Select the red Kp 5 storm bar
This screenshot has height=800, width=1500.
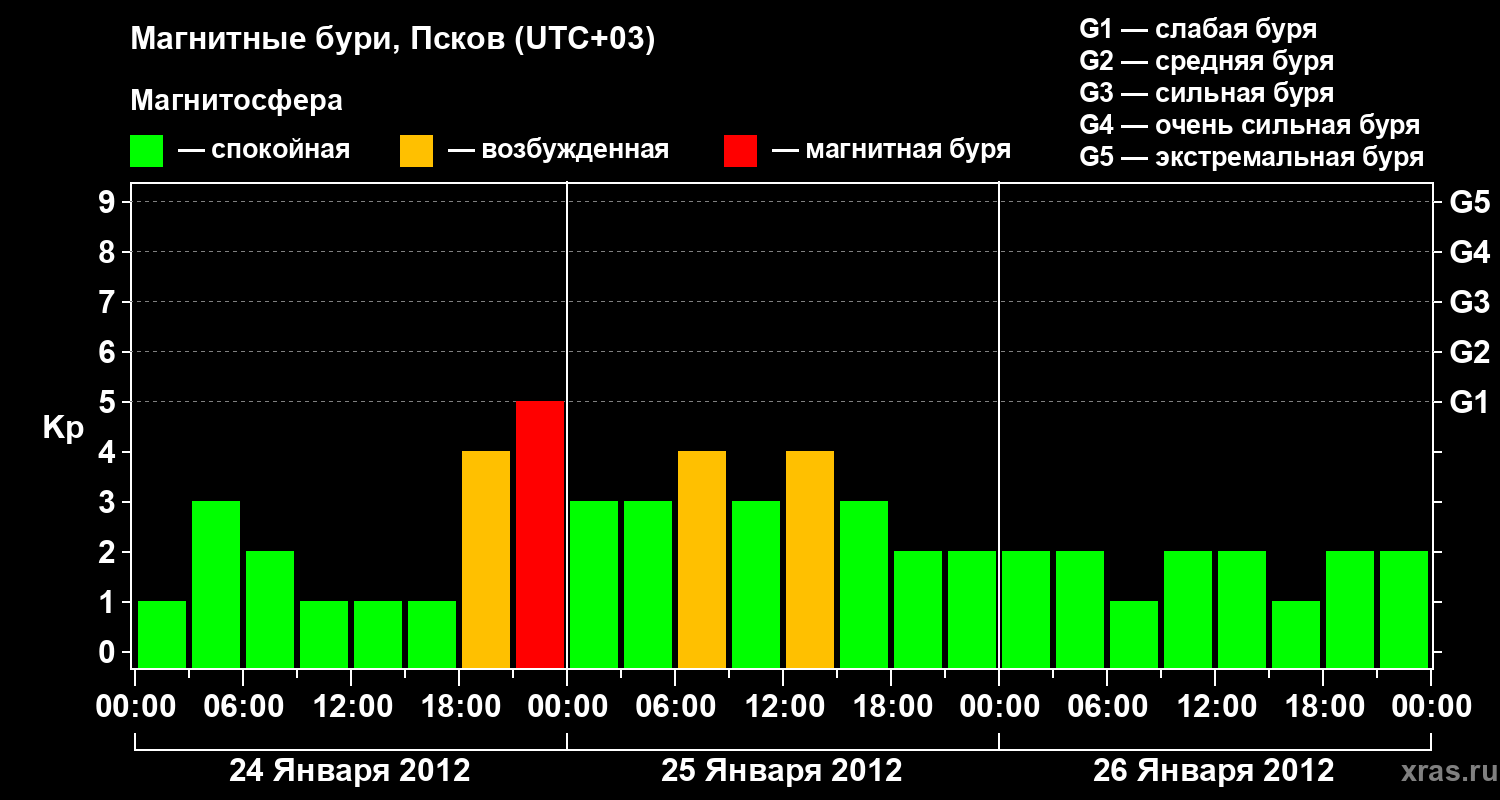pos(540,535)
